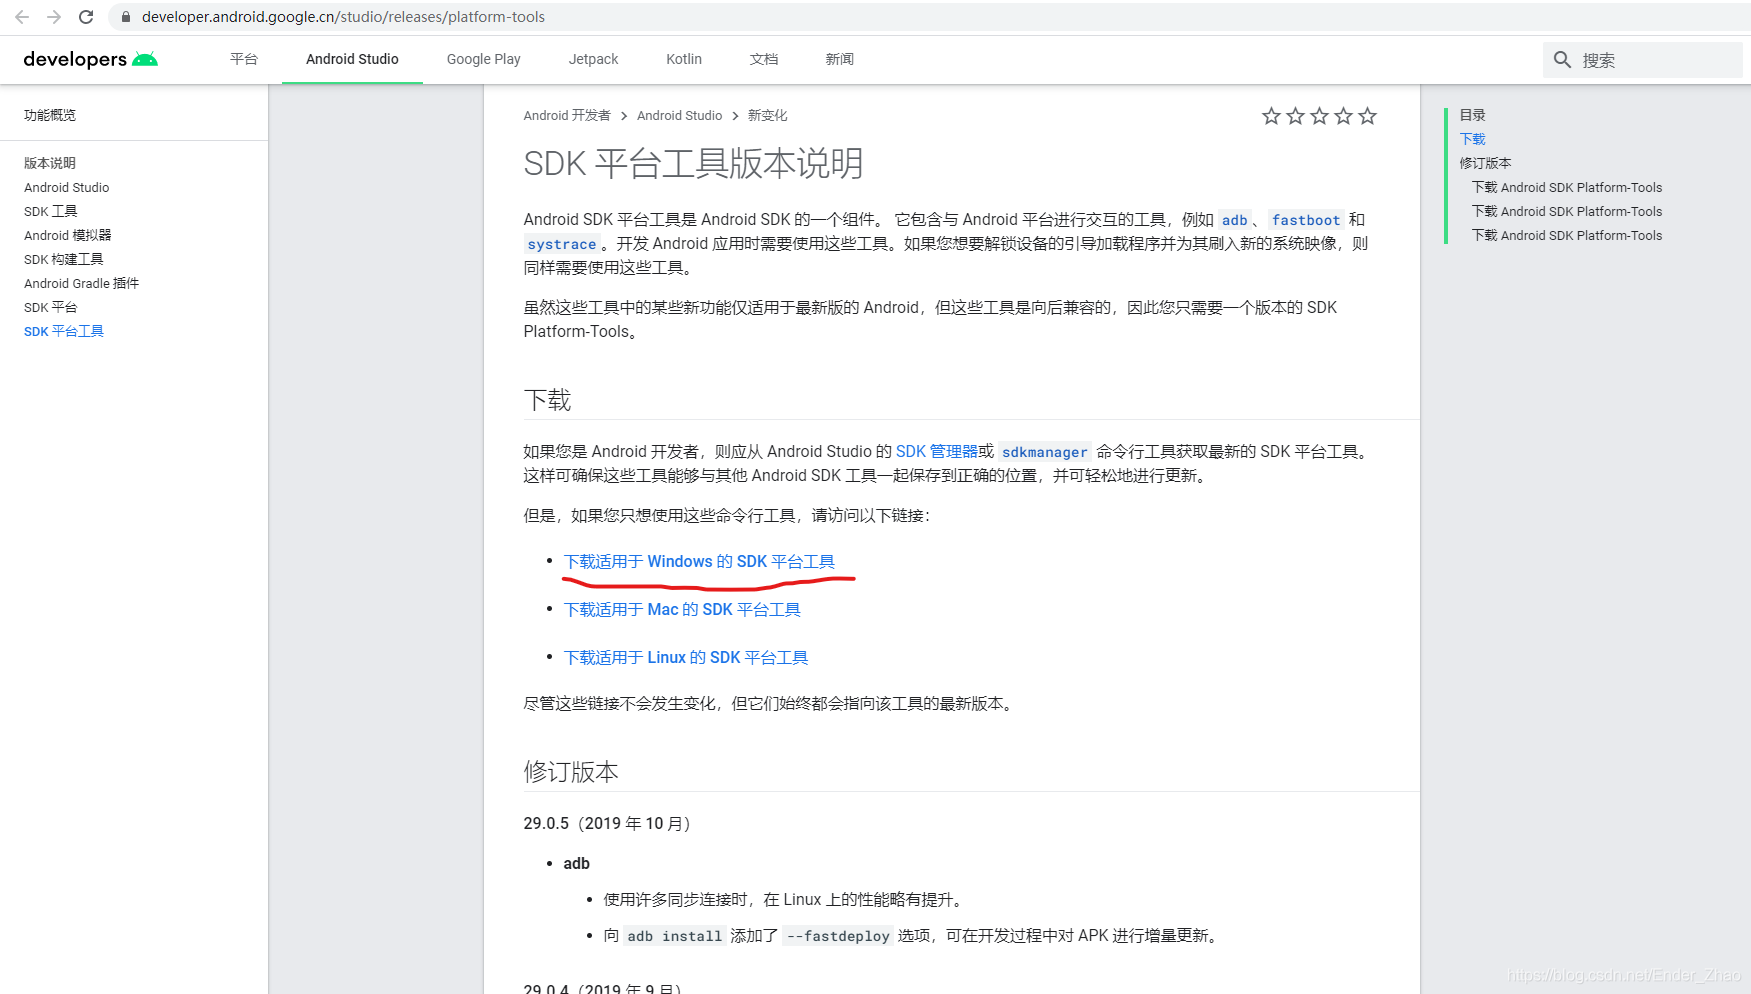Open the Google Play tab
The width and height of the screenshot is (1751, 994).
[483, 59]
